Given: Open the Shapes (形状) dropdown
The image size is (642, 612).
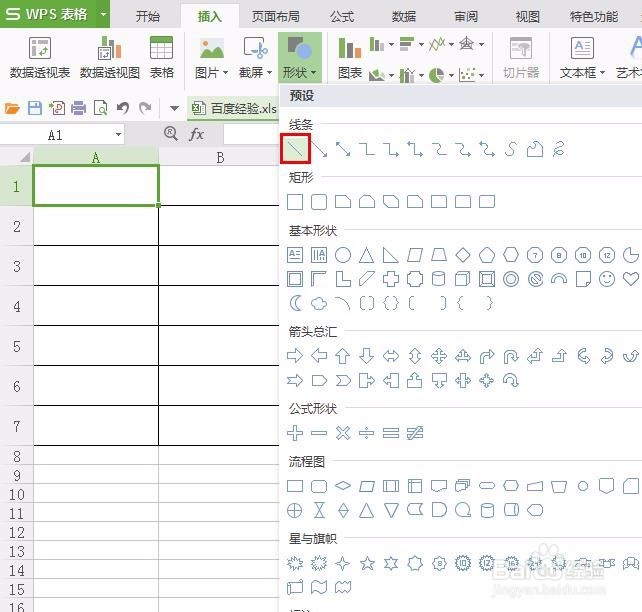Looking at the screenshot, I should (x=300, y=58).
